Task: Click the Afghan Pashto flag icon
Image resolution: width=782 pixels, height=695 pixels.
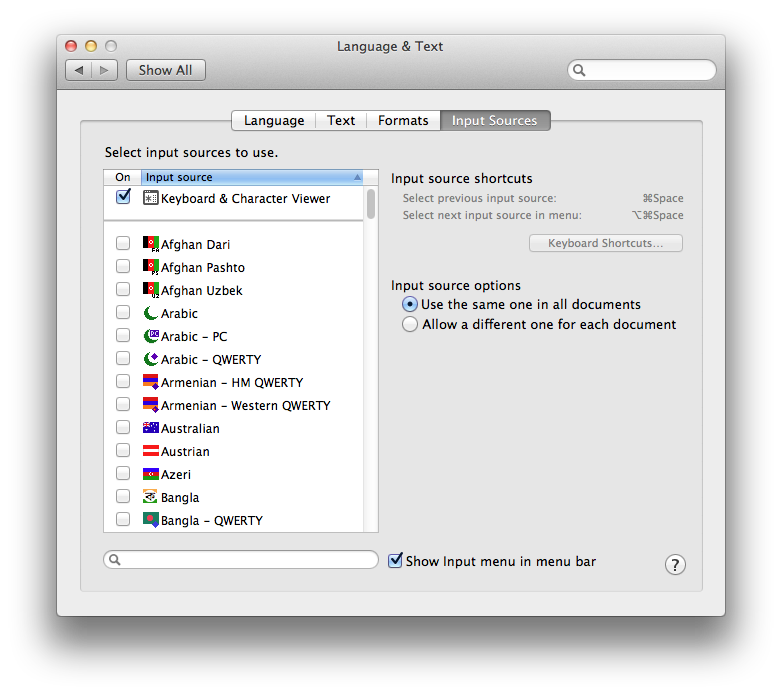Action: pos(151,267)
